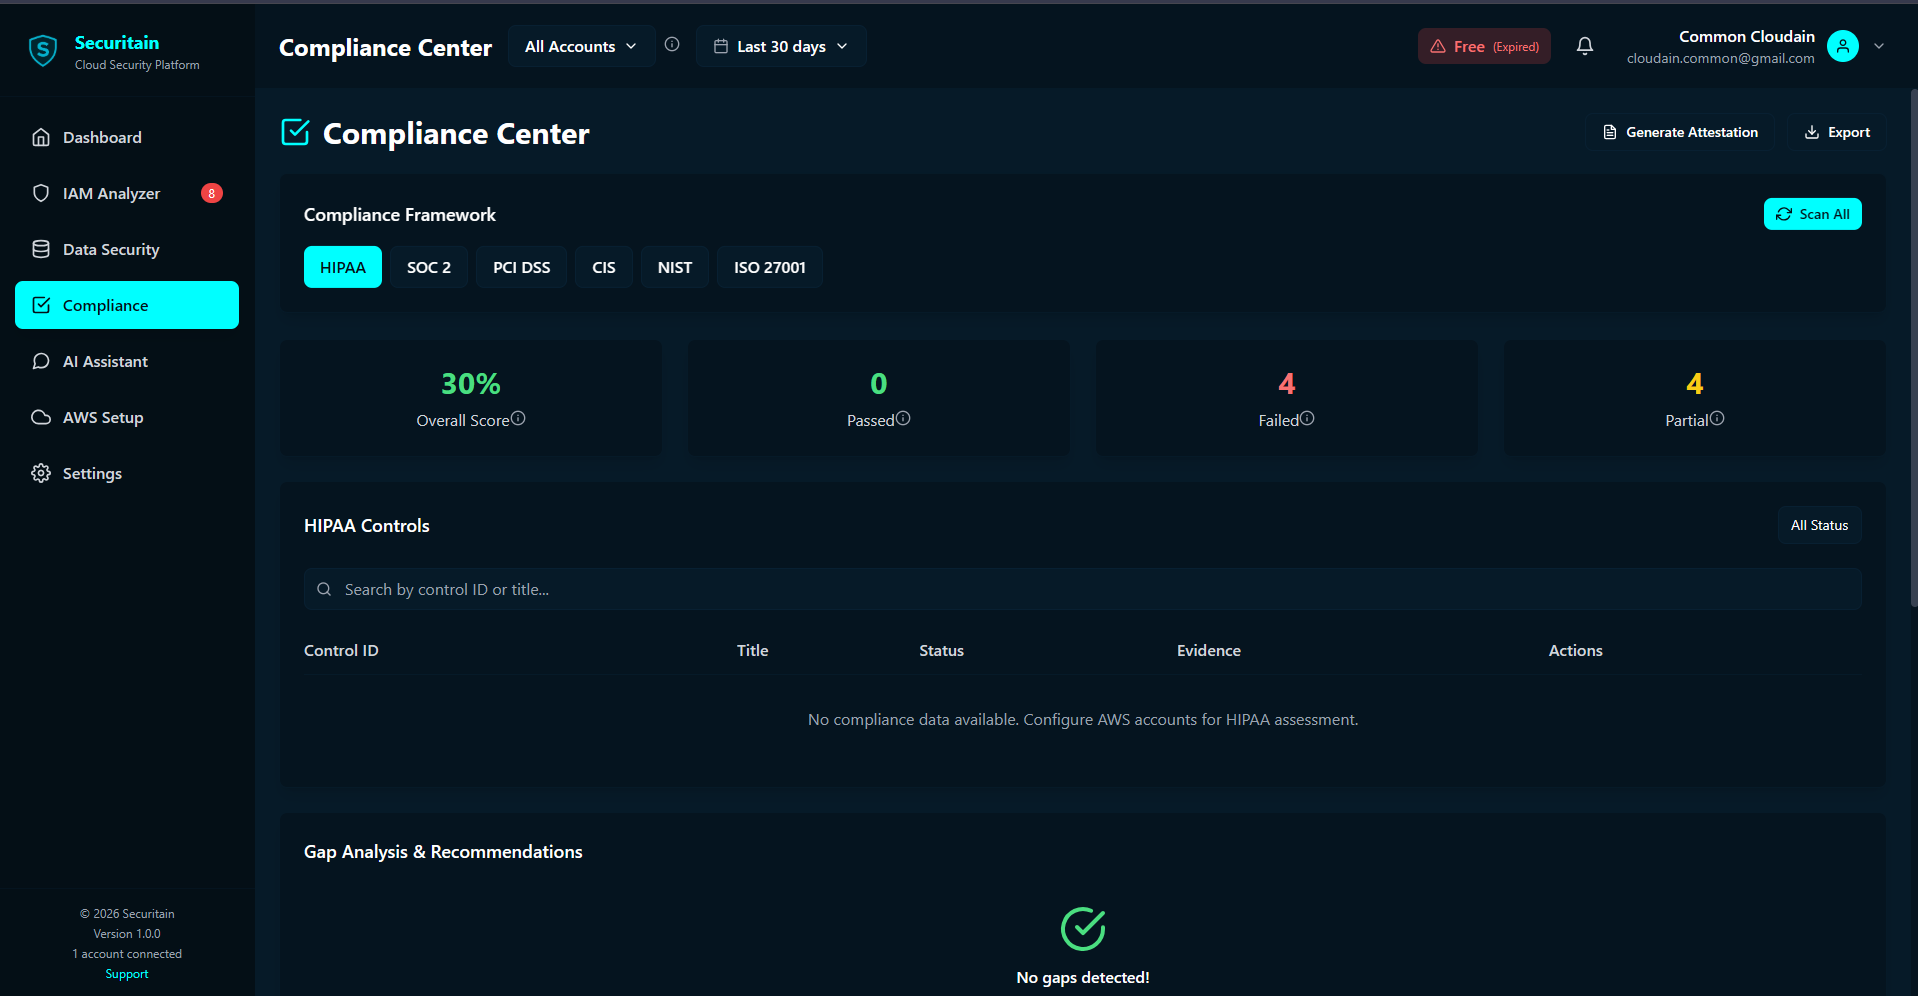
Task: Click the red 8 badge on IAM Analyzer
Action: coord(211,193)
